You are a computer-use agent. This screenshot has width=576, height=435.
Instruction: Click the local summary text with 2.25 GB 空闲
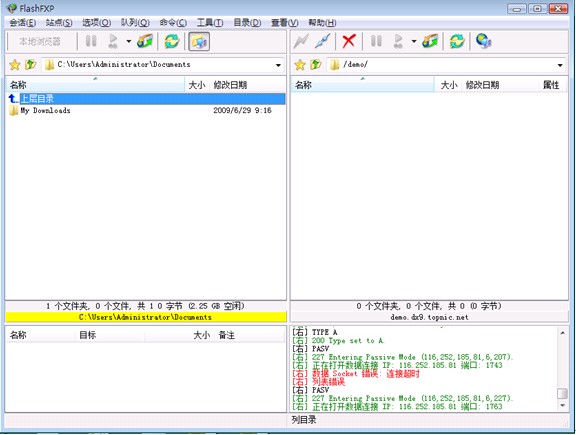coord(145,306)
